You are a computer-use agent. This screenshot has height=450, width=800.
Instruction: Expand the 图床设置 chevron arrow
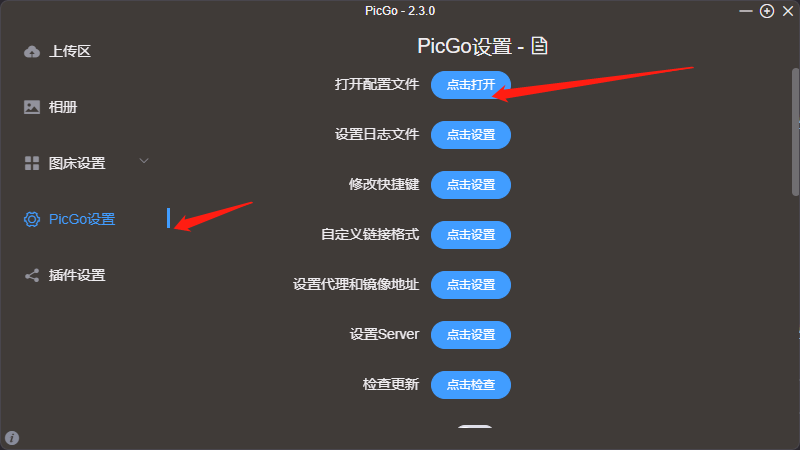pos(144,161)
